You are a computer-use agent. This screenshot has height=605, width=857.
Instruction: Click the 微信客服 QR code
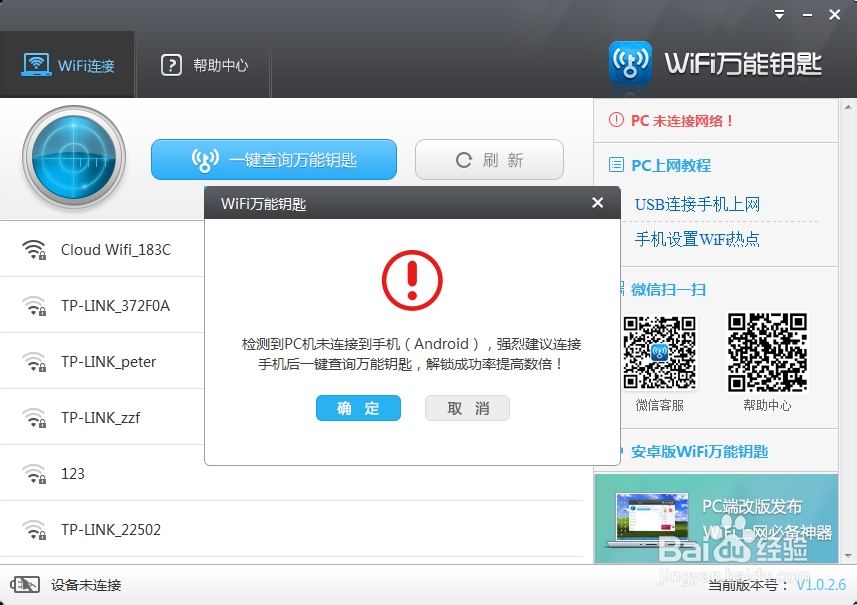click(660, 353)
